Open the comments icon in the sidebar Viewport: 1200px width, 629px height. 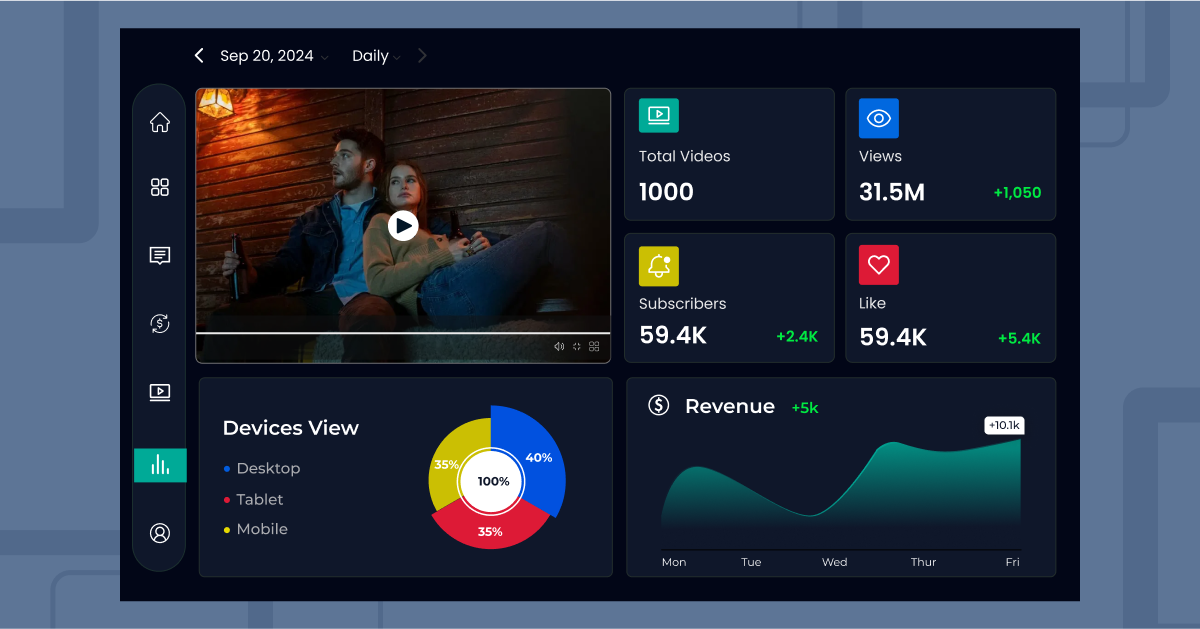[159, 255]
